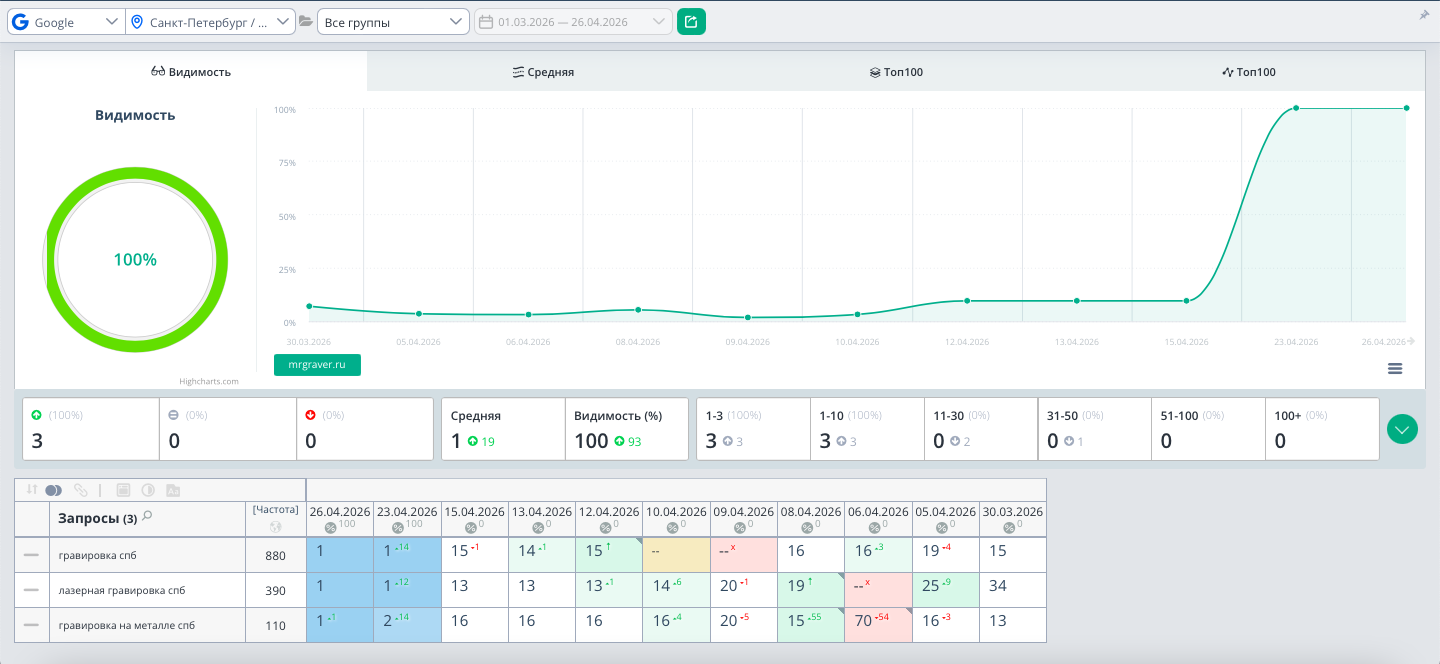Click the pin icon in top-right corner

pyautogui.click(x=1424, y=15)
